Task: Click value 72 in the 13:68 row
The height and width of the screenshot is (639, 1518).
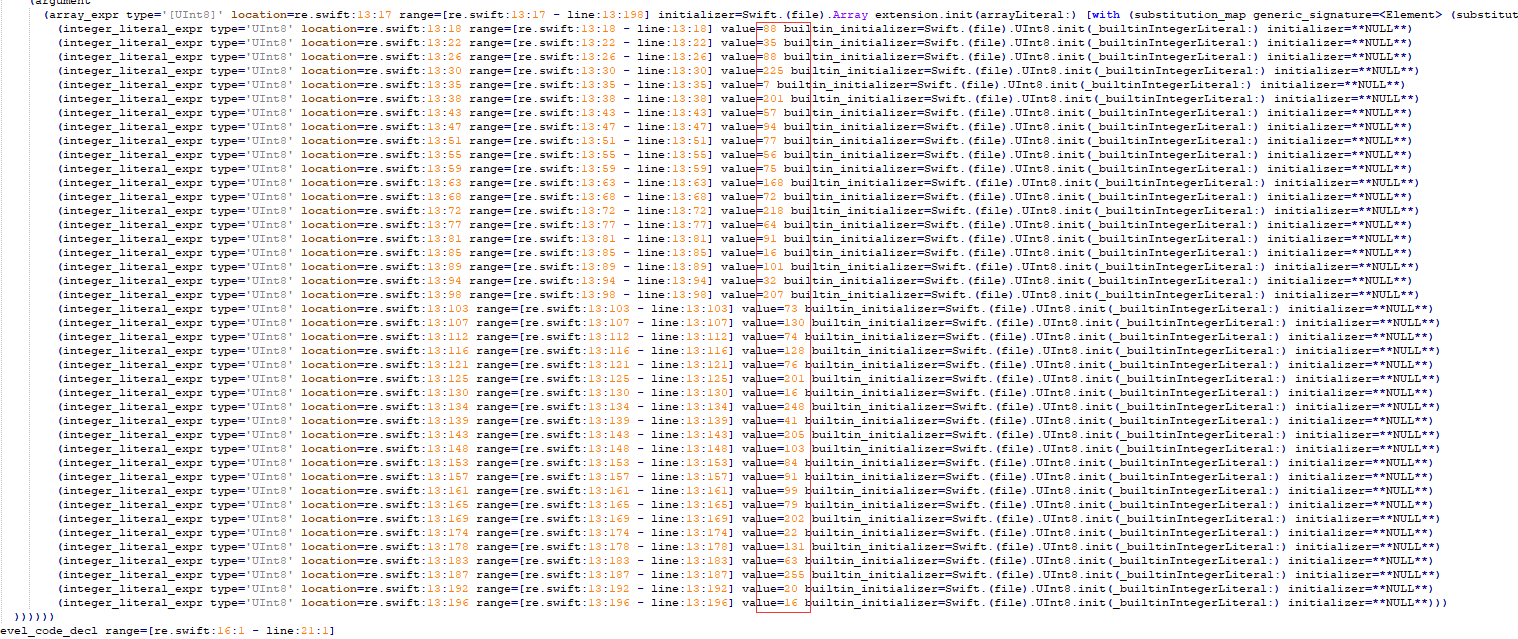Action: coord(770,197)
